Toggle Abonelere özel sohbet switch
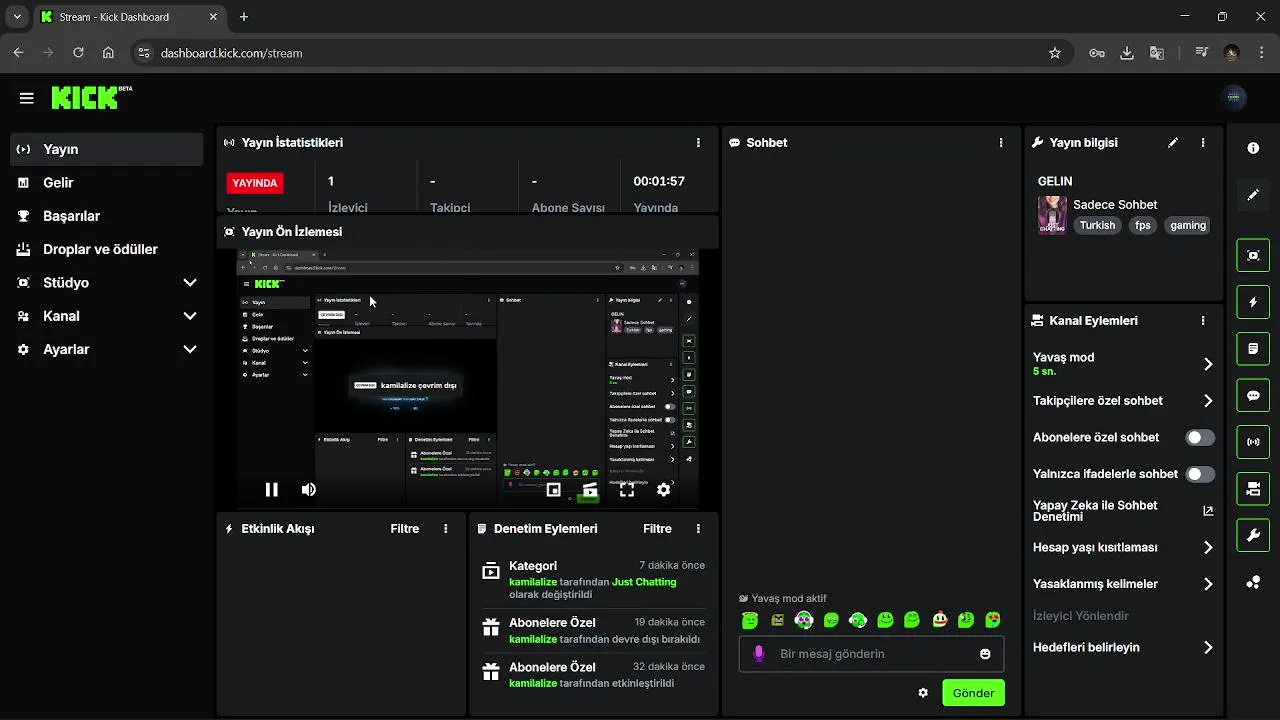 click(1200, 438)
